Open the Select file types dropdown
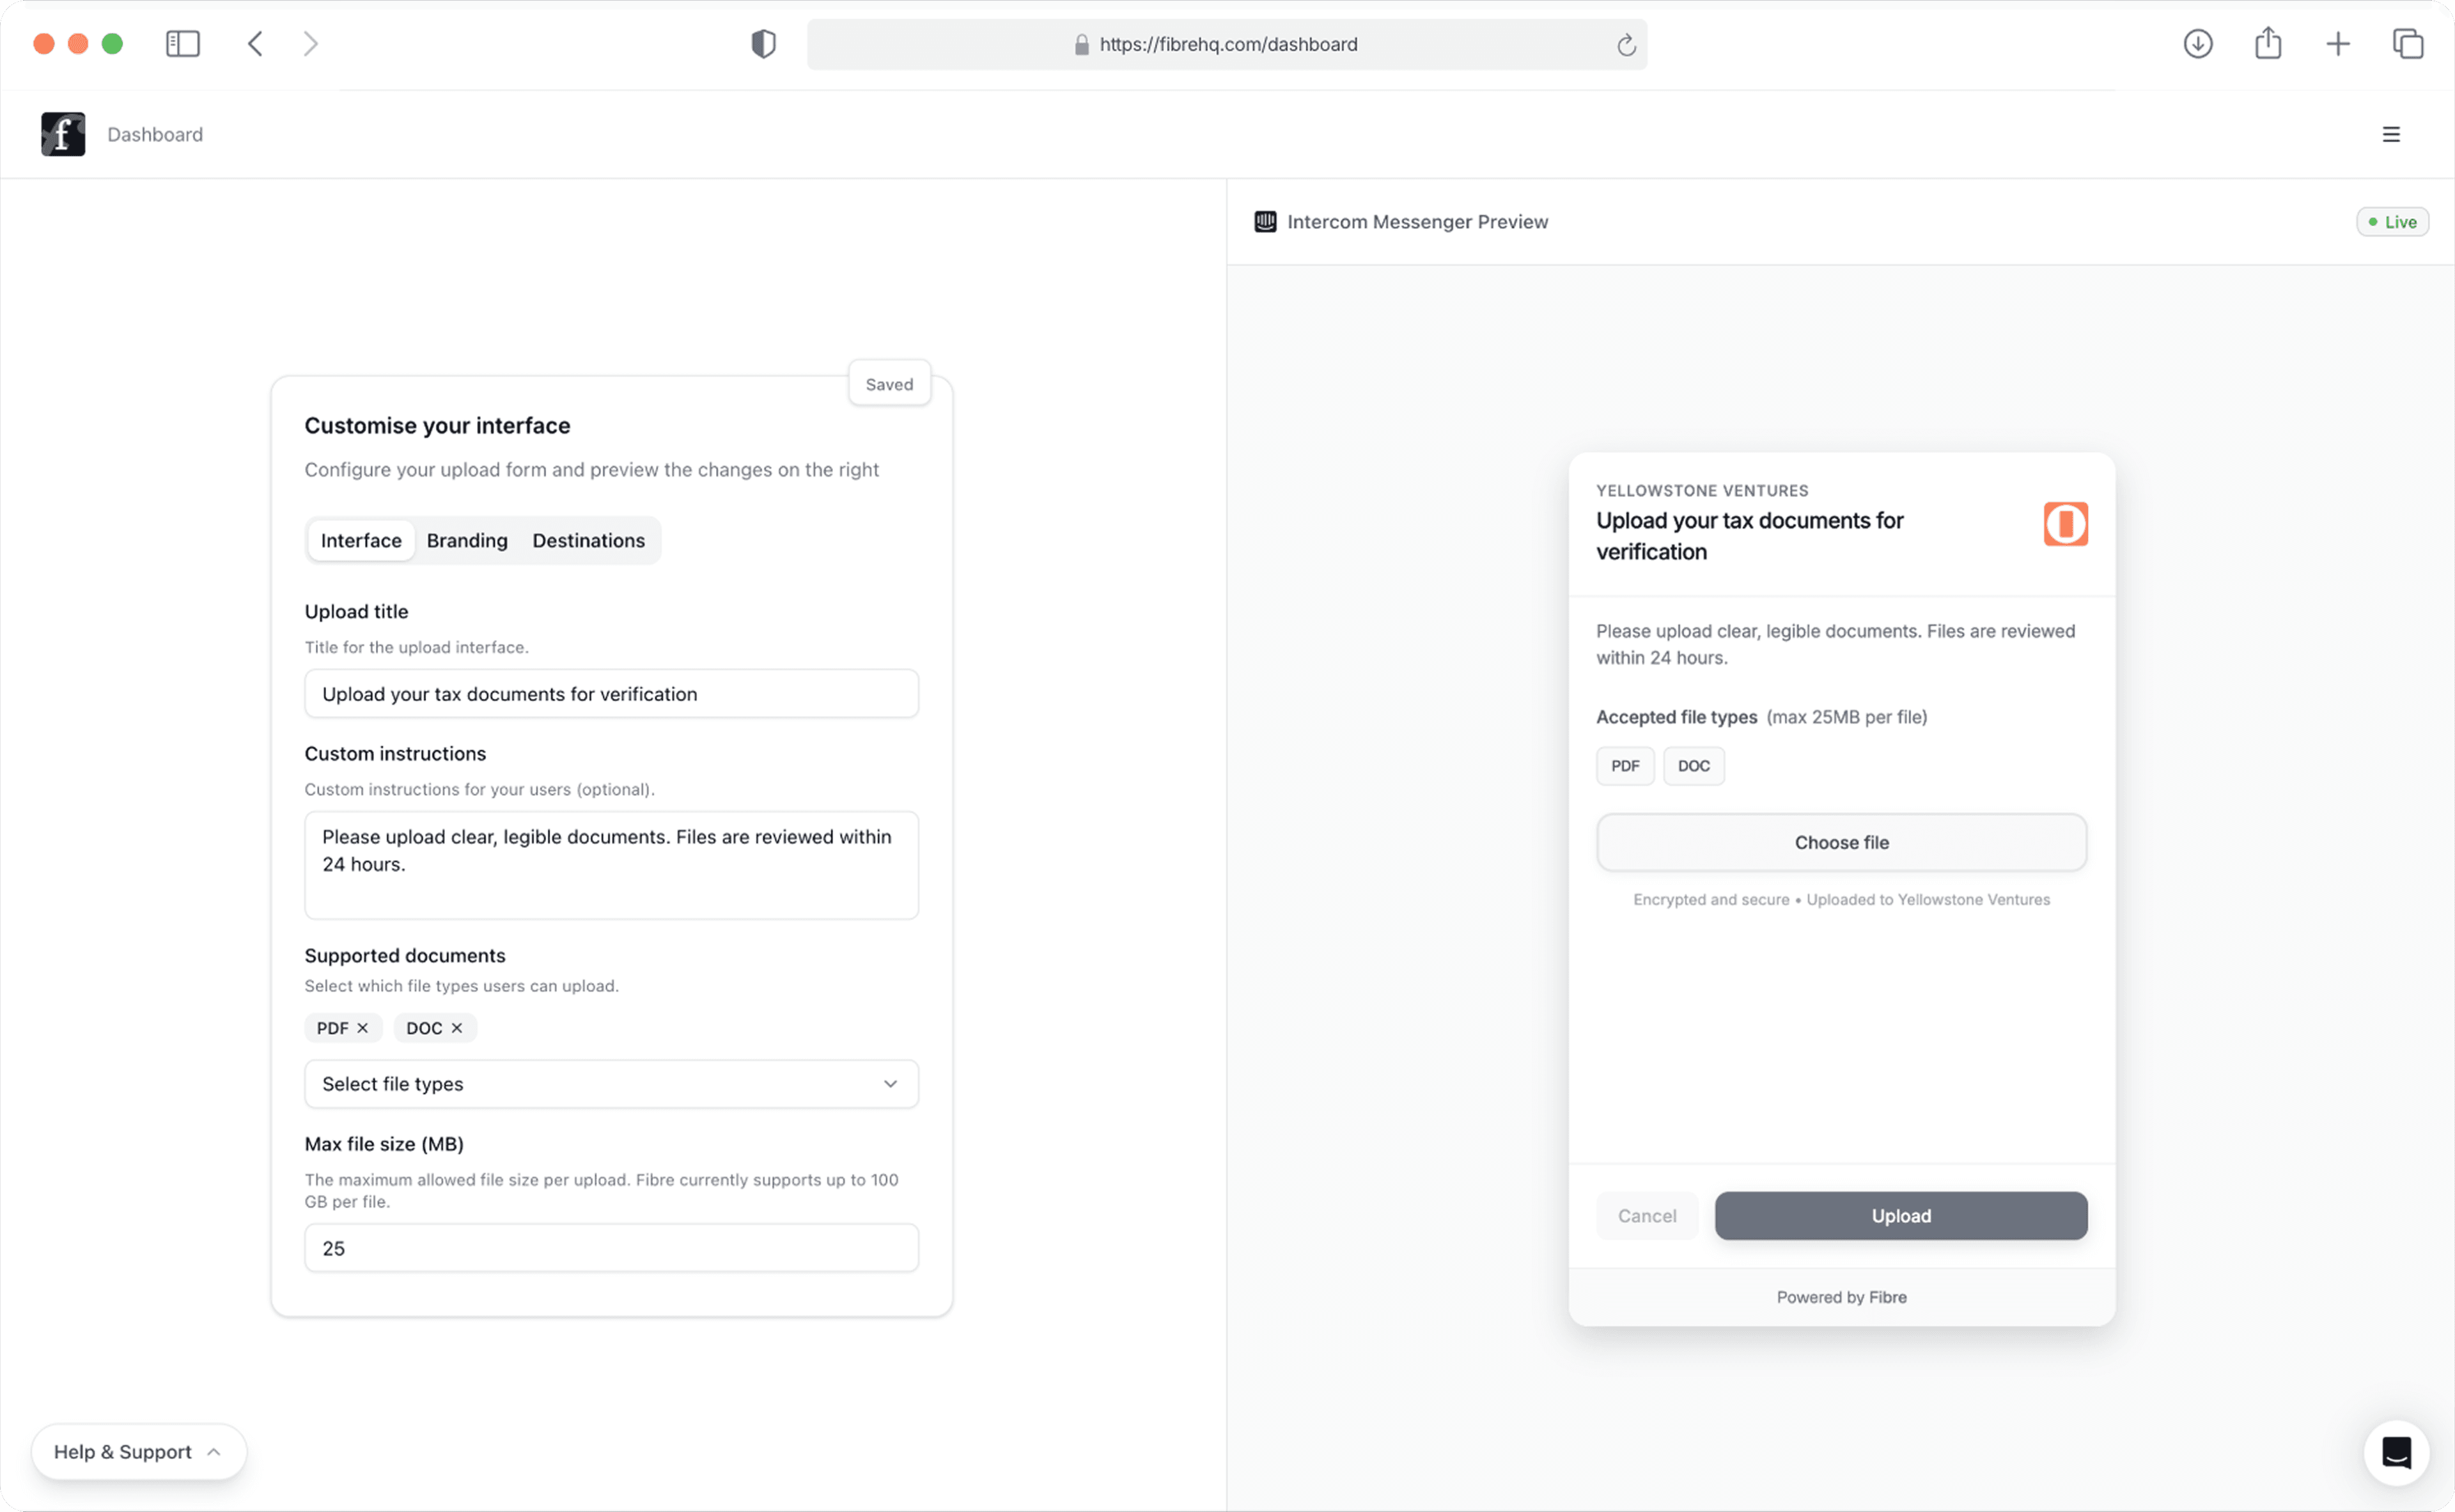 click(x=611, y=1084)
